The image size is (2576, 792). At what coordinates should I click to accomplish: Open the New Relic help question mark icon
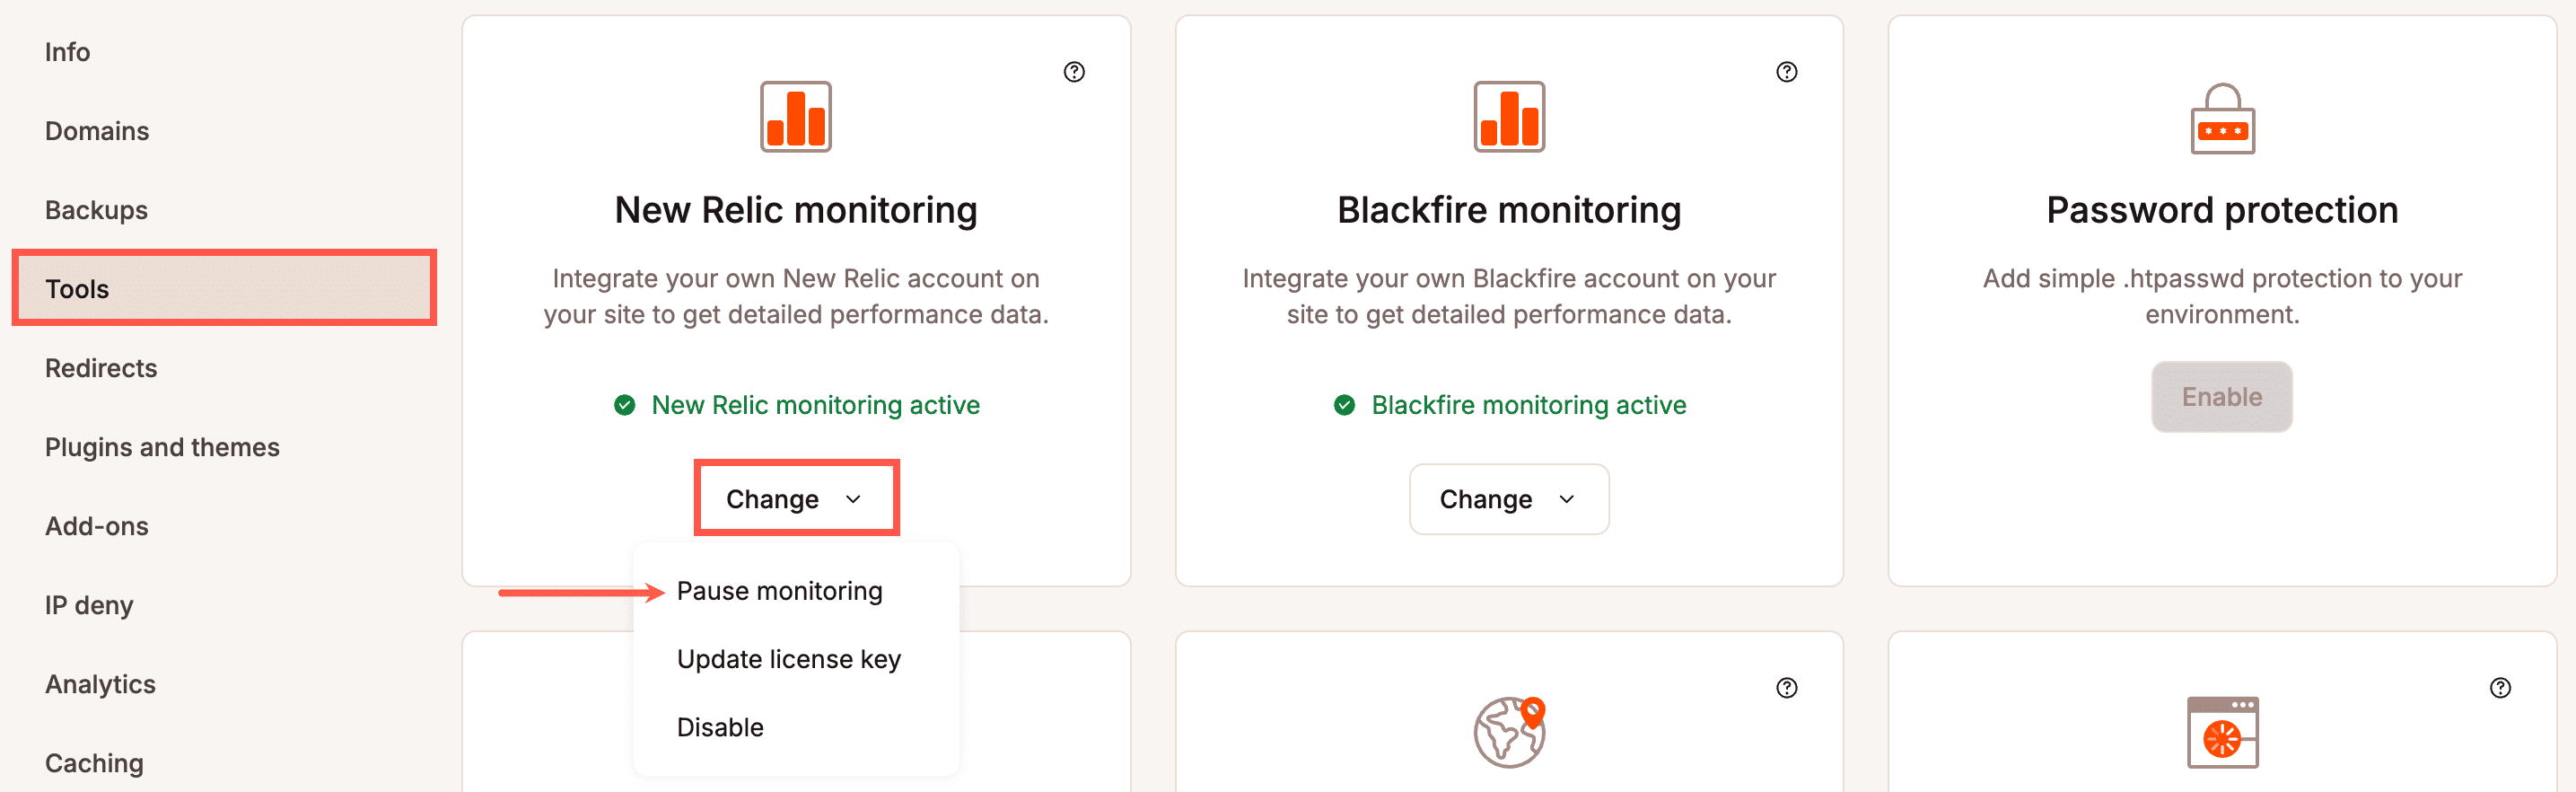[x=1074, y=71]
